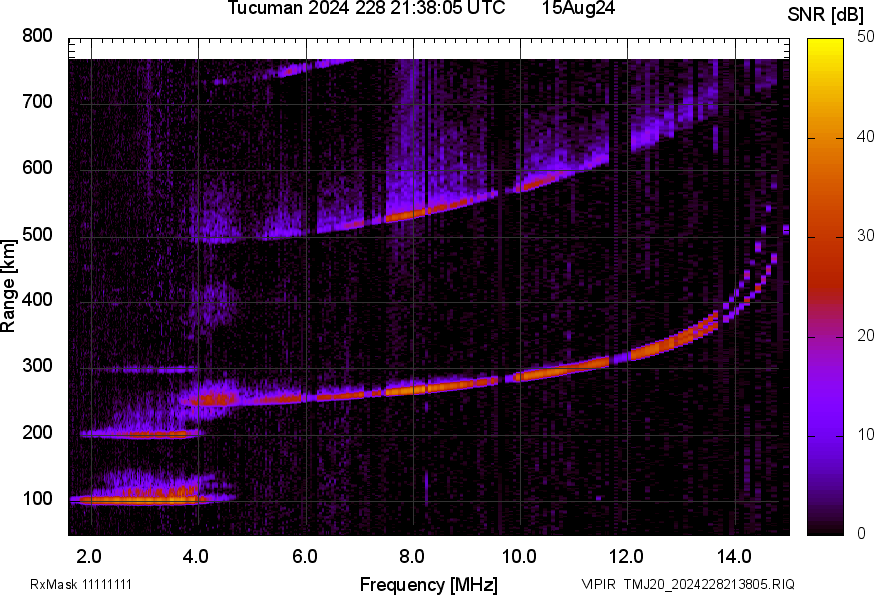This screenshot has height=595, width=874.
Task: Click the SNR colorbar gradient
Action: pyautogui.click(x=825, y=287)
